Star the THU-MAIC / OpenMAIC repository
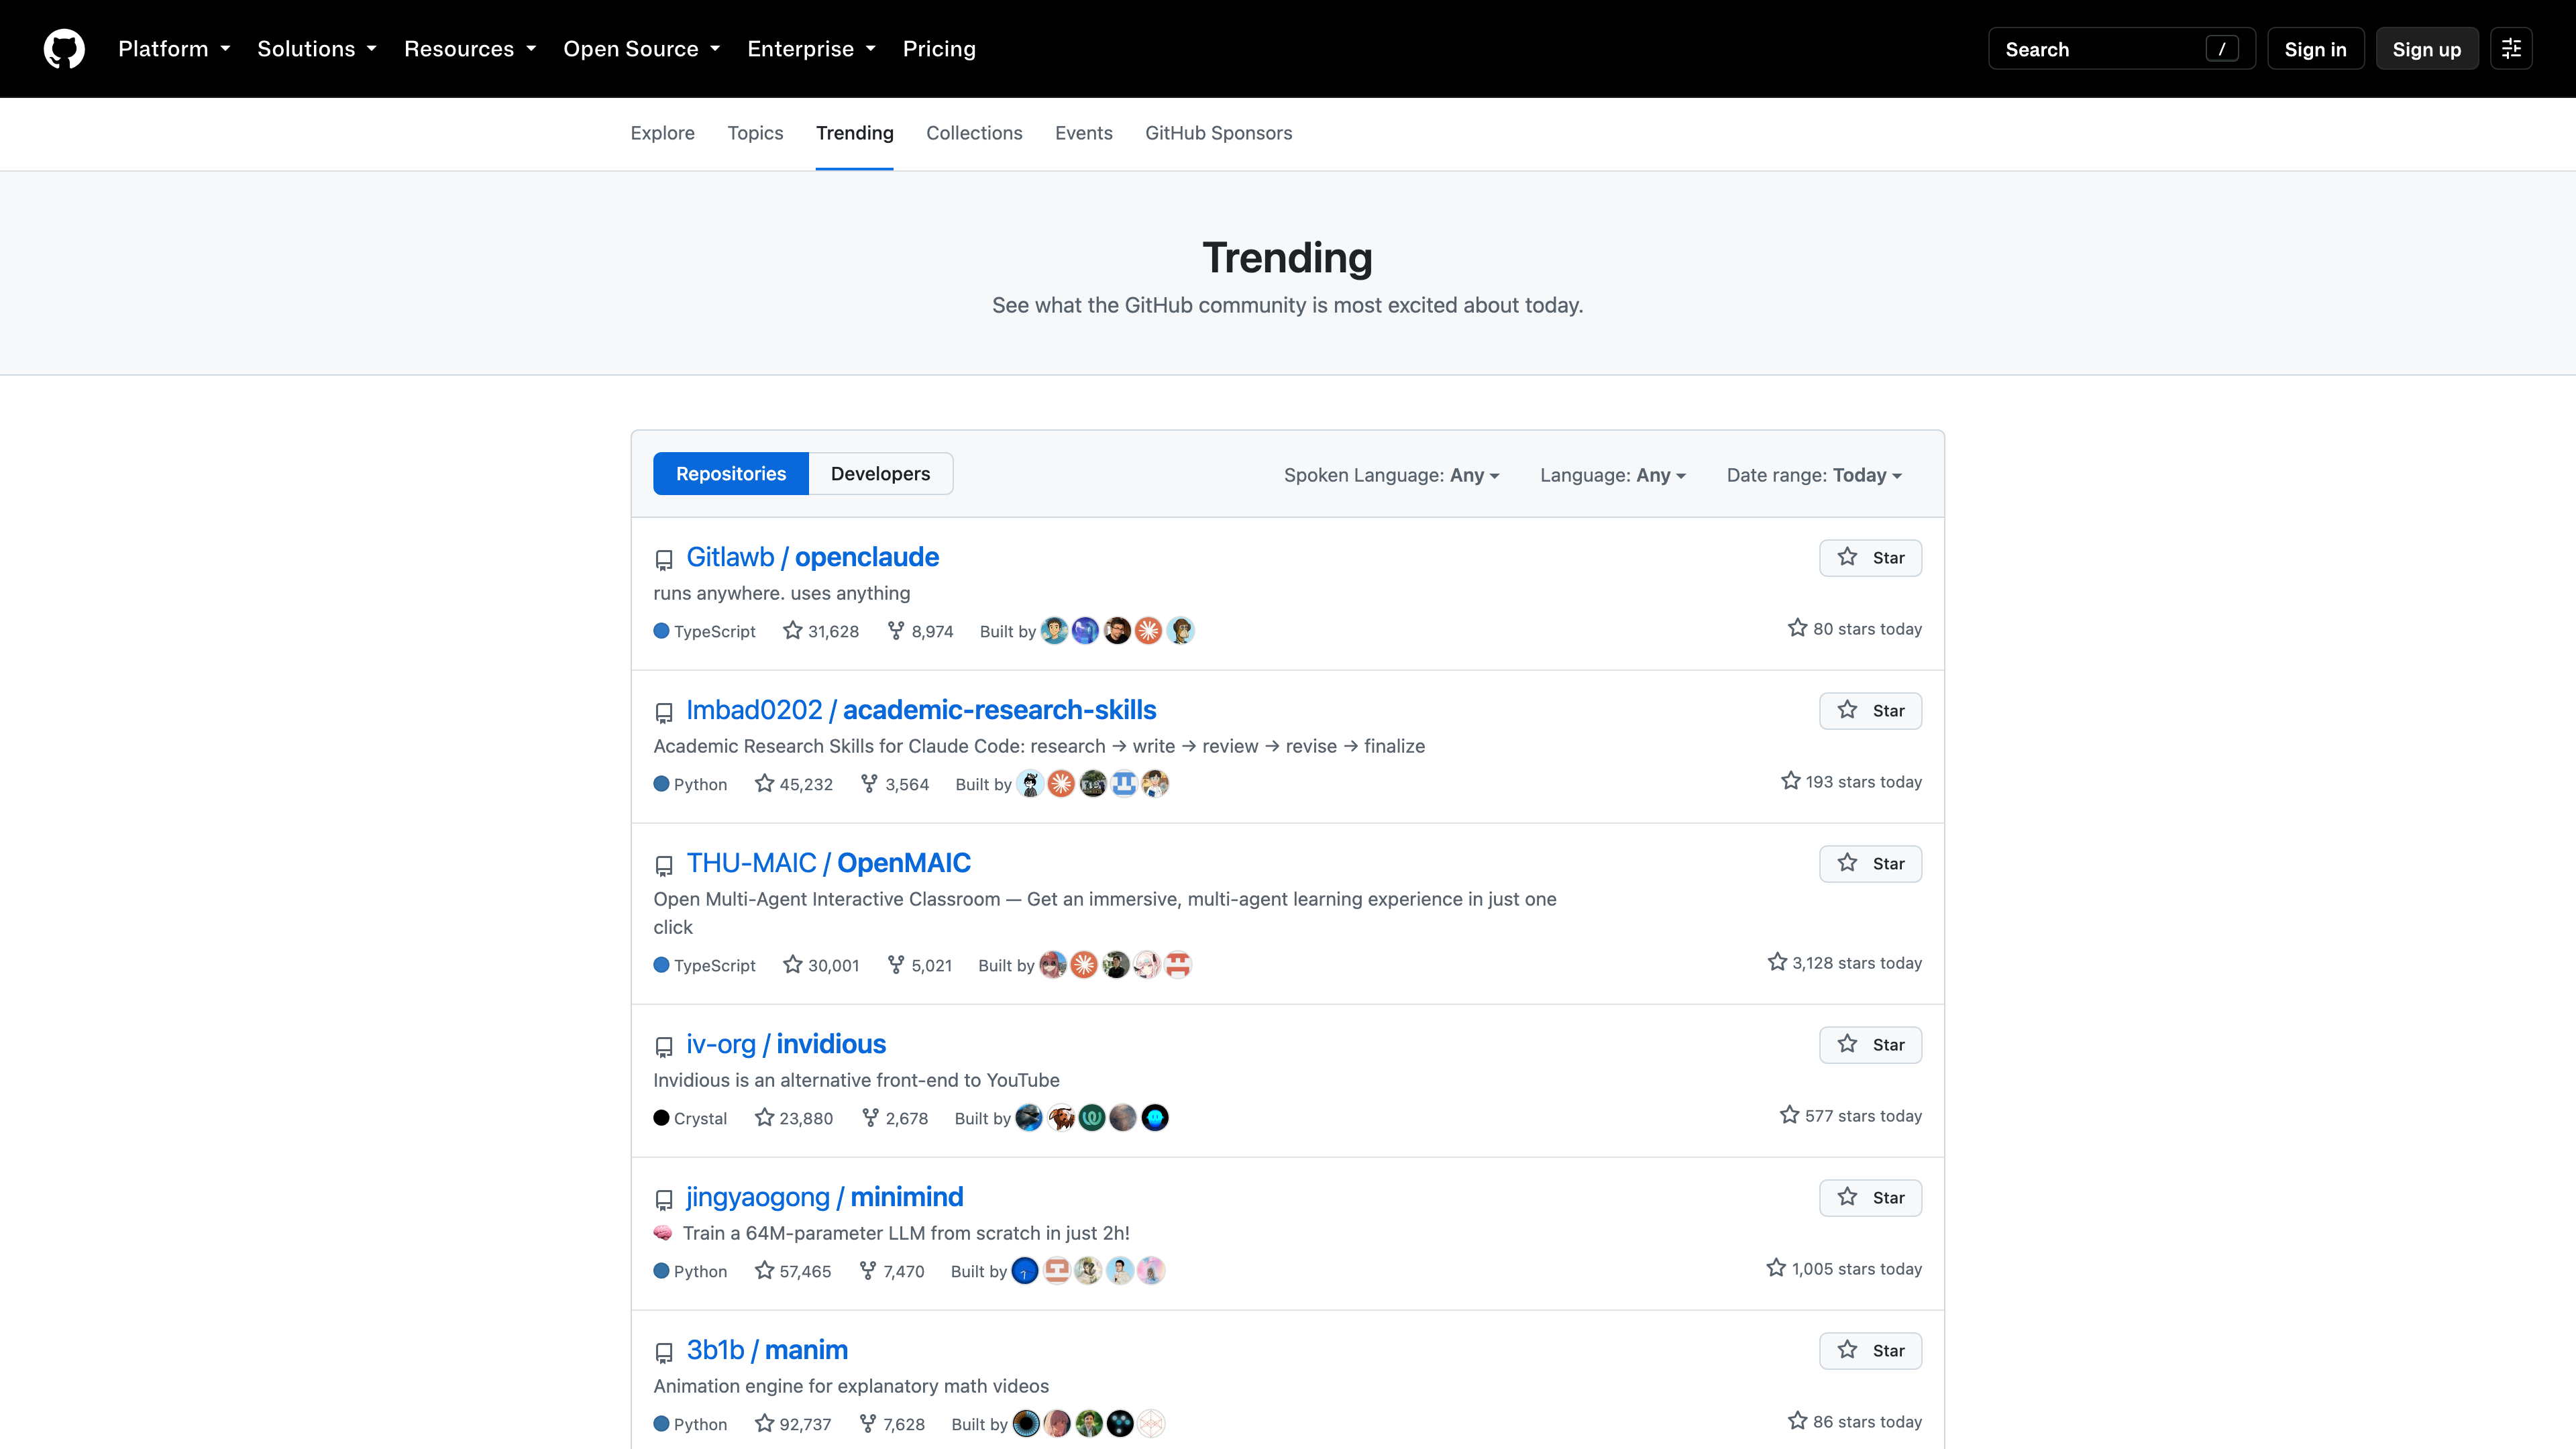Viewport: 2576px width, 1449px height. pos(1870,864)
